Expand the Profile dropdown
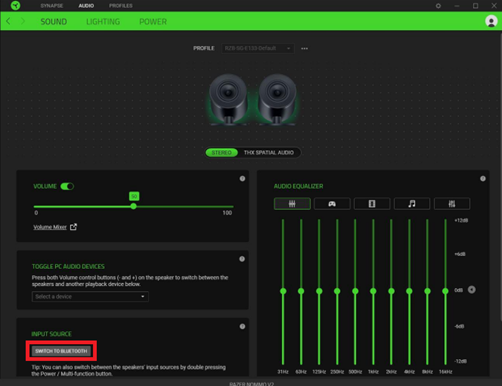502x386 pixels. coord(258,48)
